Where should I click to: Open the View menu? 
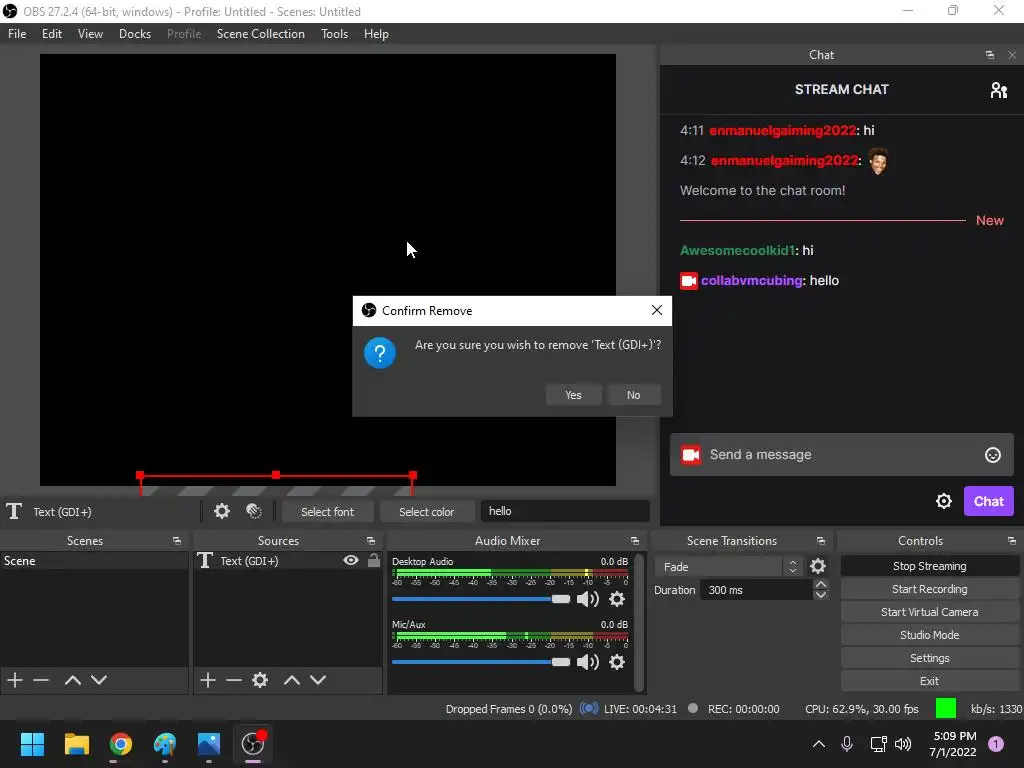pyautogui.click(x=90, y=34)
